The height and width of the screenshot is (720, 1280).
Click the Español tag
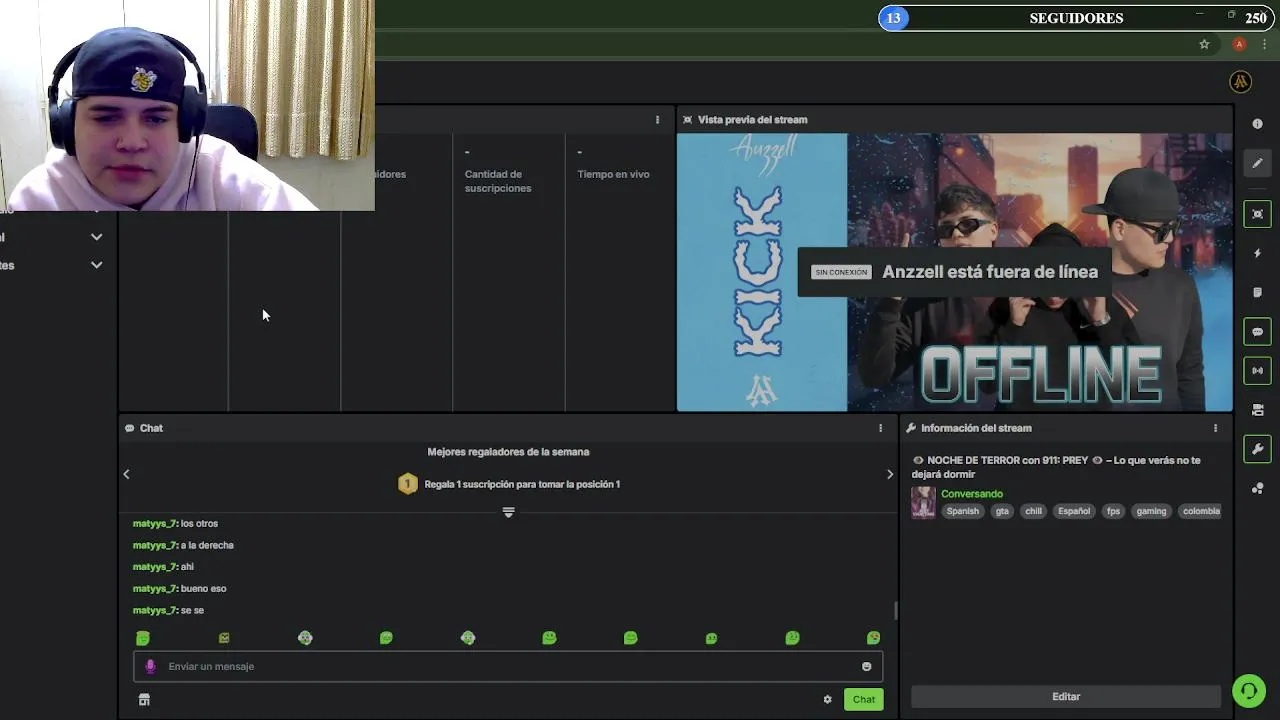pyautogui.click(x=1074, y=511)
